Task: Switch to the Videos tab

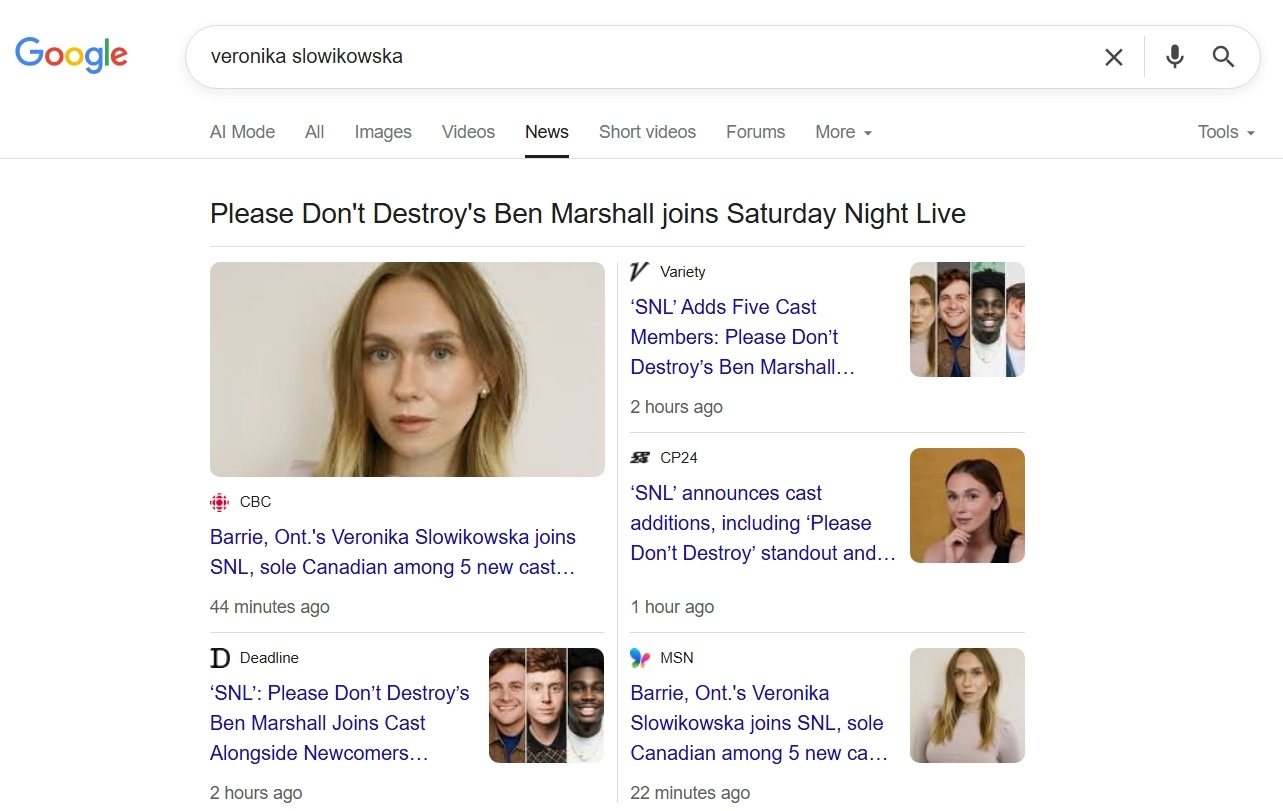Action: pos(467,132)
